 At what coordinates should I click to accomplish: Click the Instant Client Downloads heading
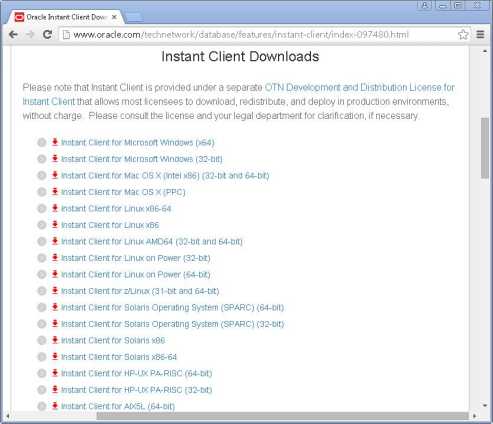pyautogui.click(x=240, y=56)
